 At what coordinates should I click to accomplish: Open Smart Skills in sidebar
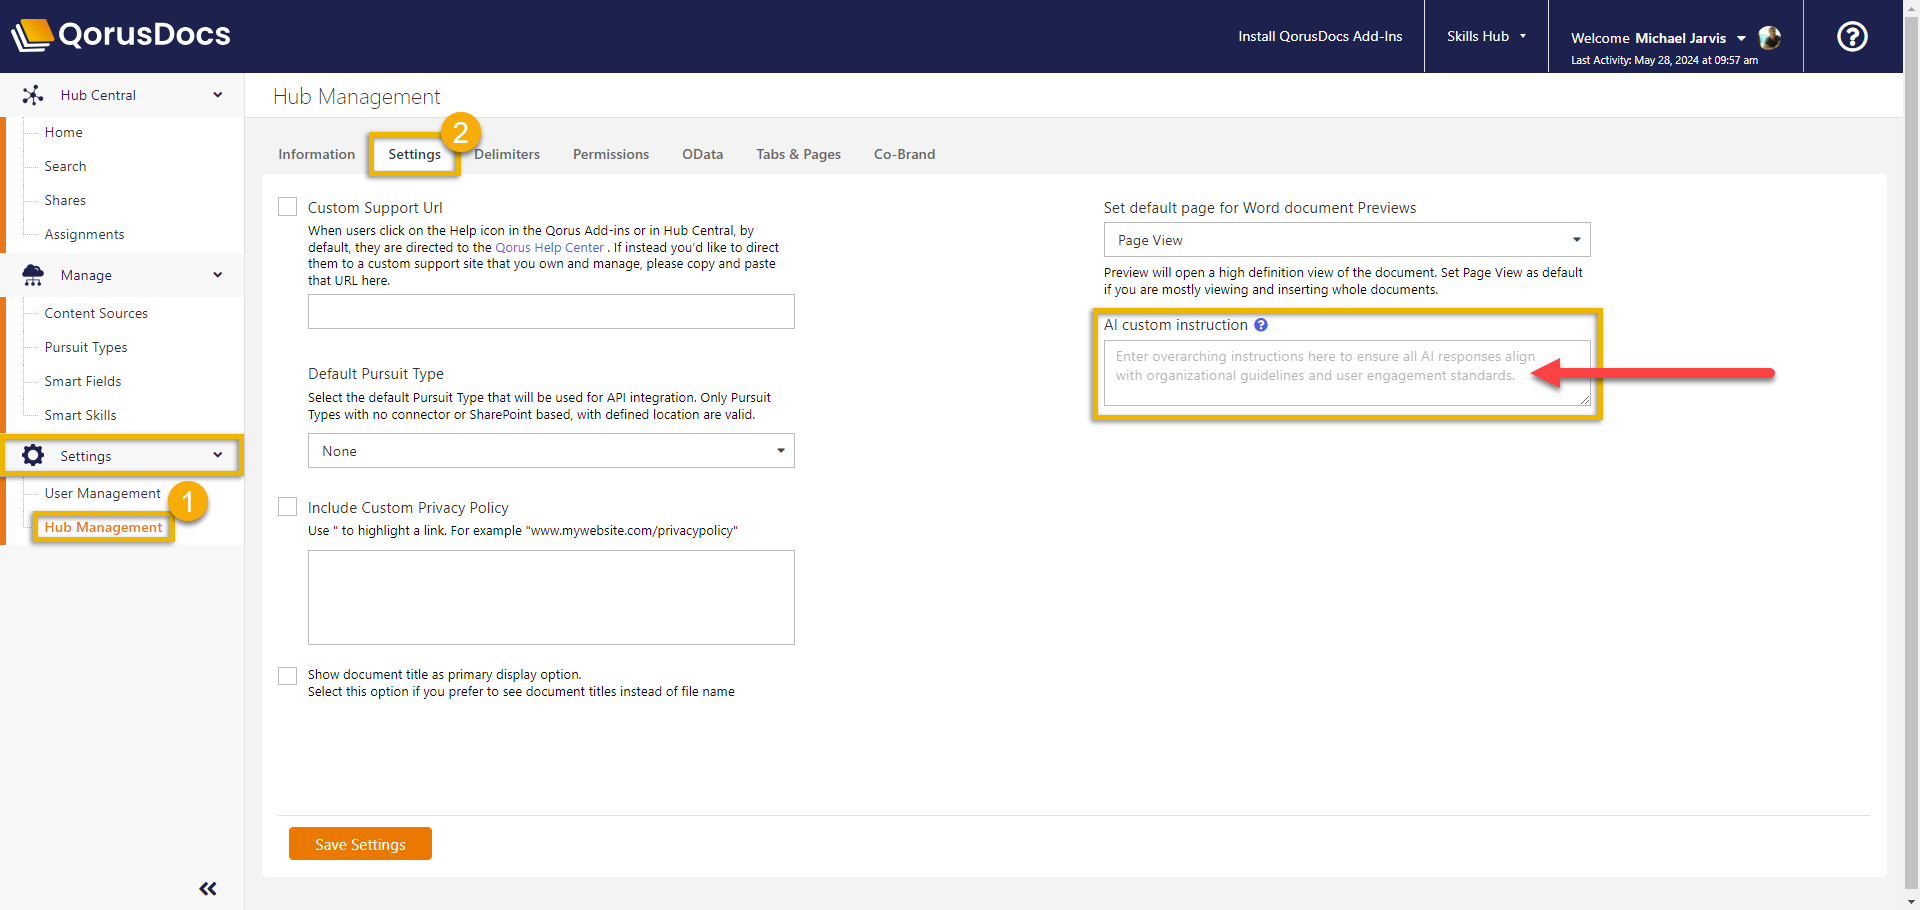point(80,415)
